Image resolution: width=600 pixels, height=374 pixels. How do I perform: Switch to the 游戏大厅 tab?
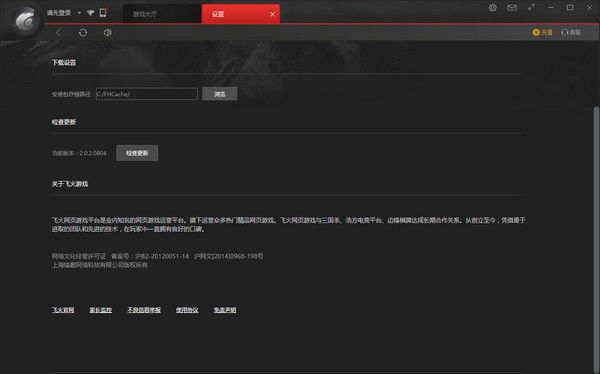[162, 14]
